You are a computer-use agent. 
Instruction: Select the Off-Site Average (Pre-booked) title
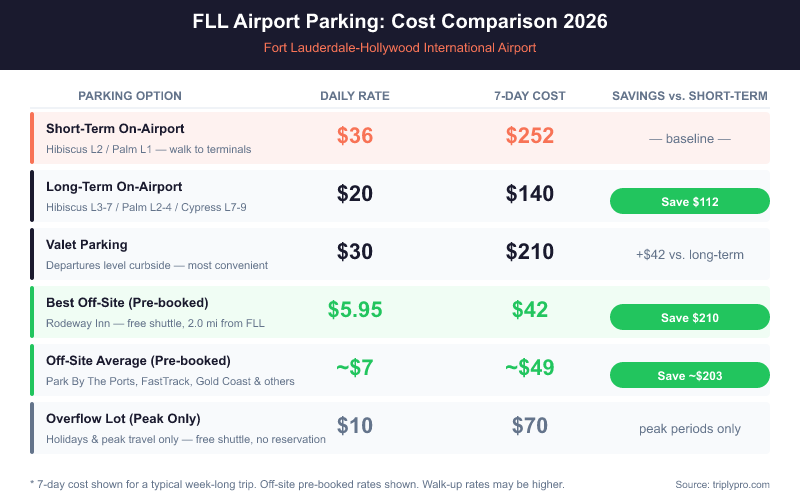138,360
